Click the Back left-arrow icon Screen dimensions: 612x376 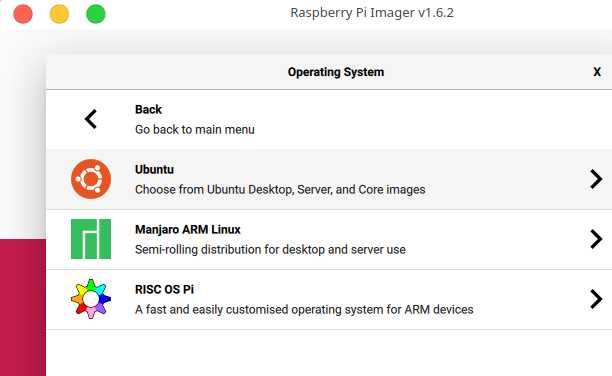tap(91, 119)
